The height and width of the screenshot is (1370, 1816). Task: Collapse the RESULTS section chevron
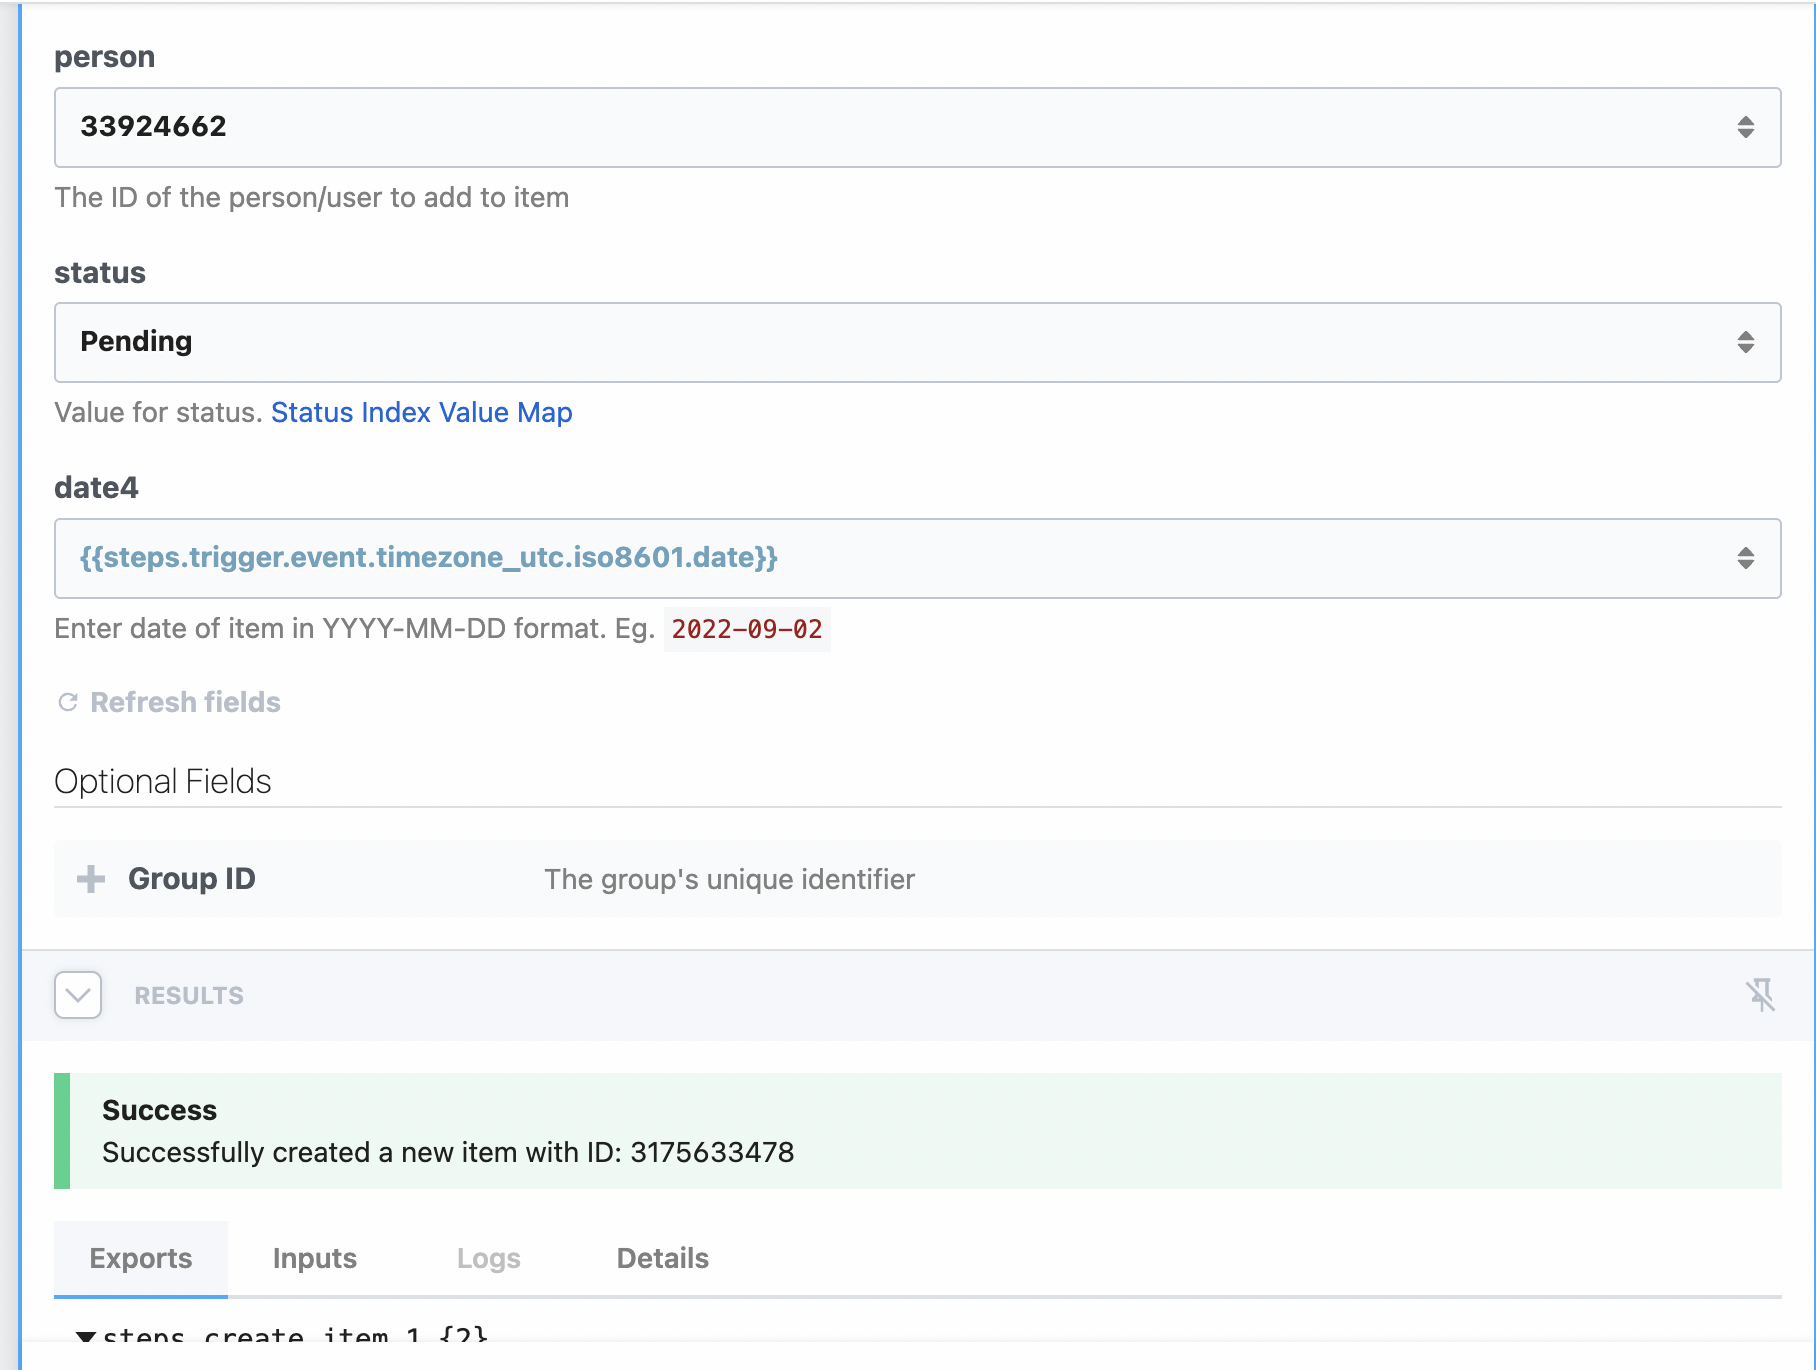pyautogui.click(x=77, y=995)
